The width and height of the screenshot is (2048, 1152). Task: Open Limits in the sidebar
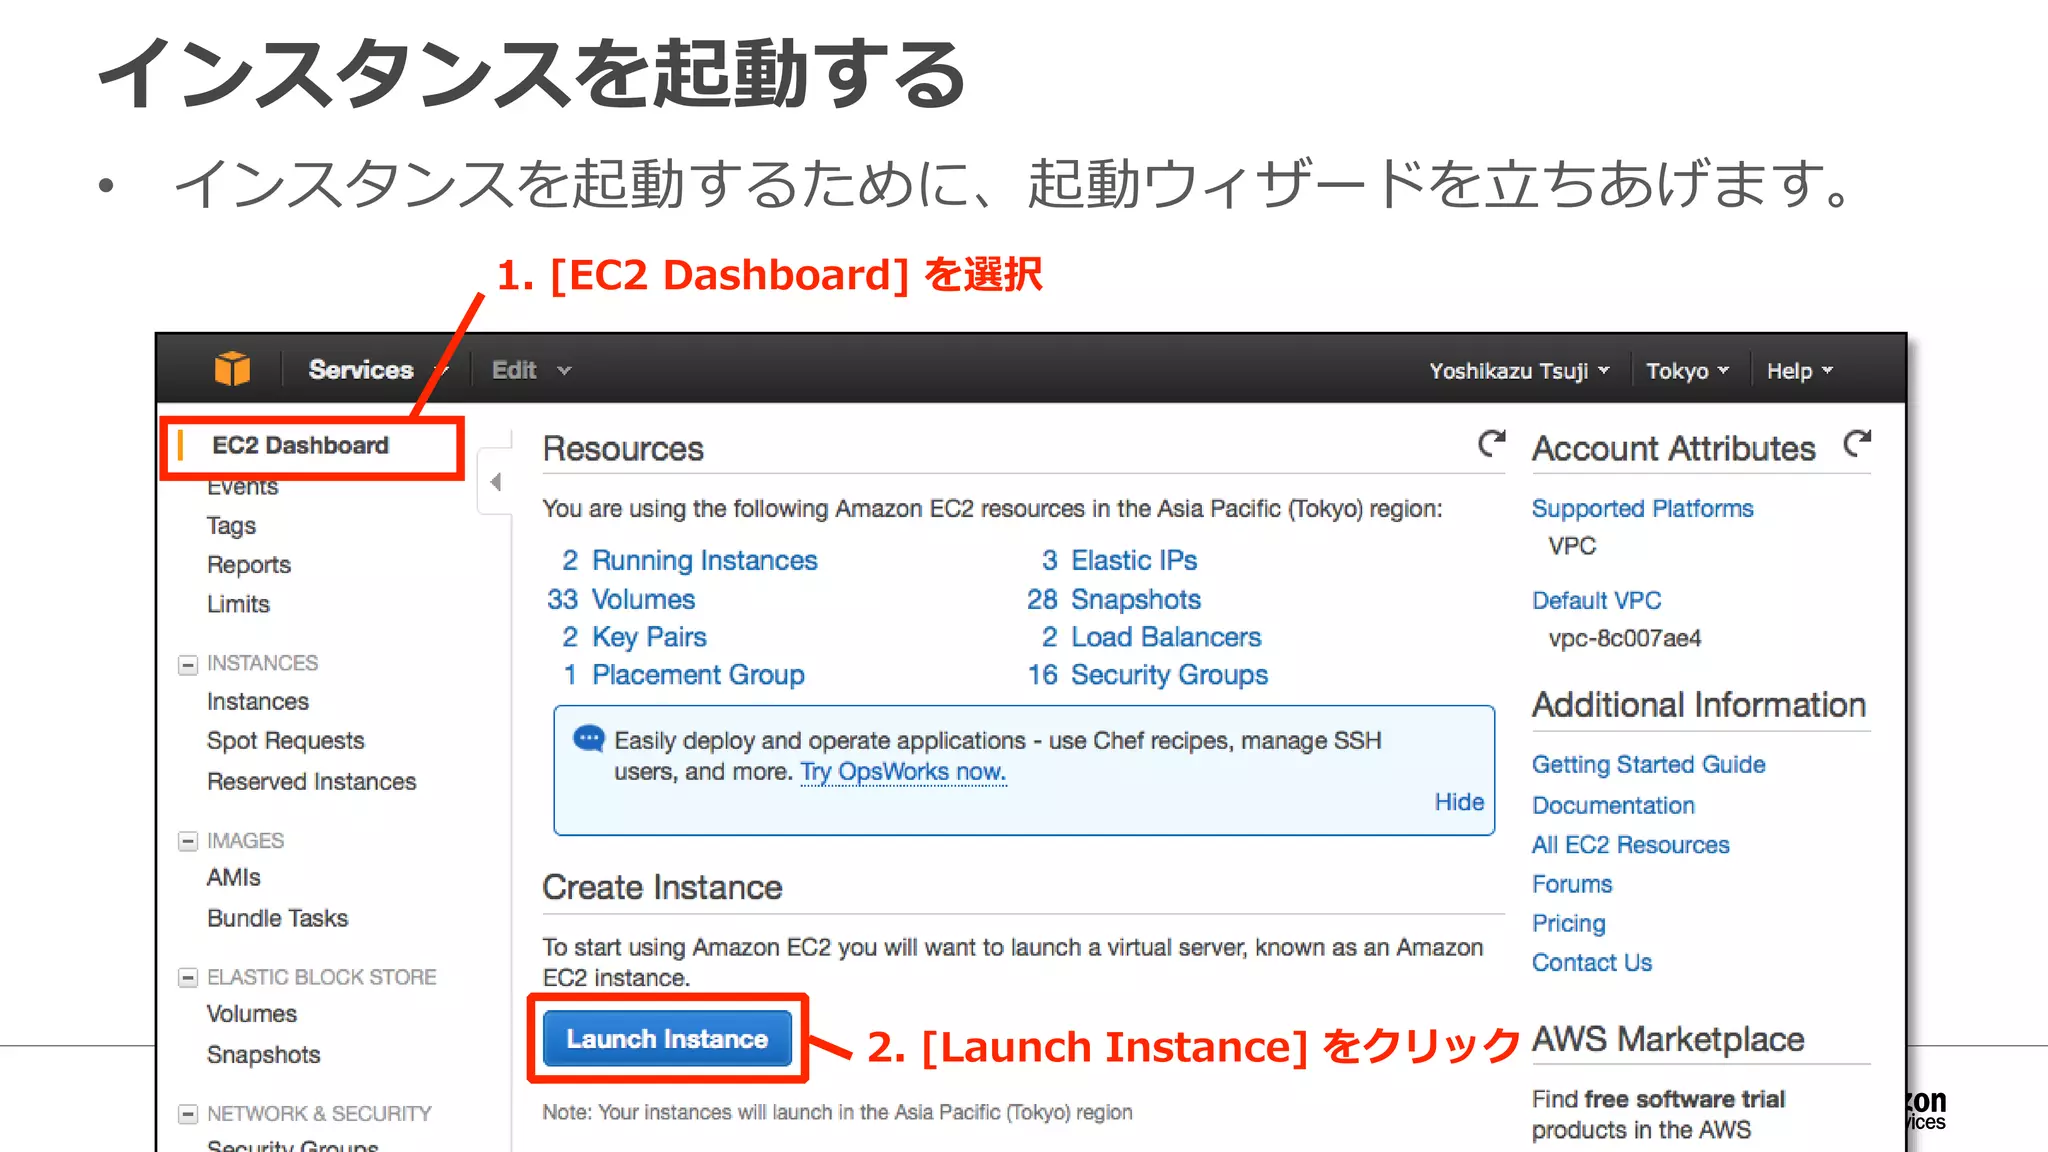coord(238,604)
